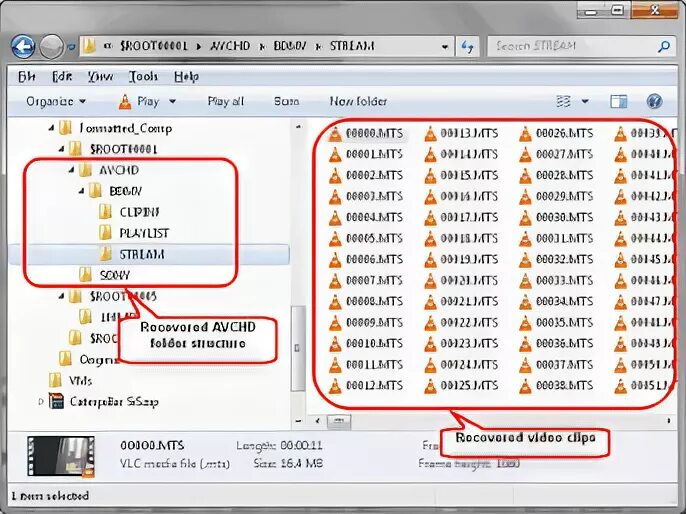Click the Burn button
This screenshot has width=686, height=514.
(286, 101)
